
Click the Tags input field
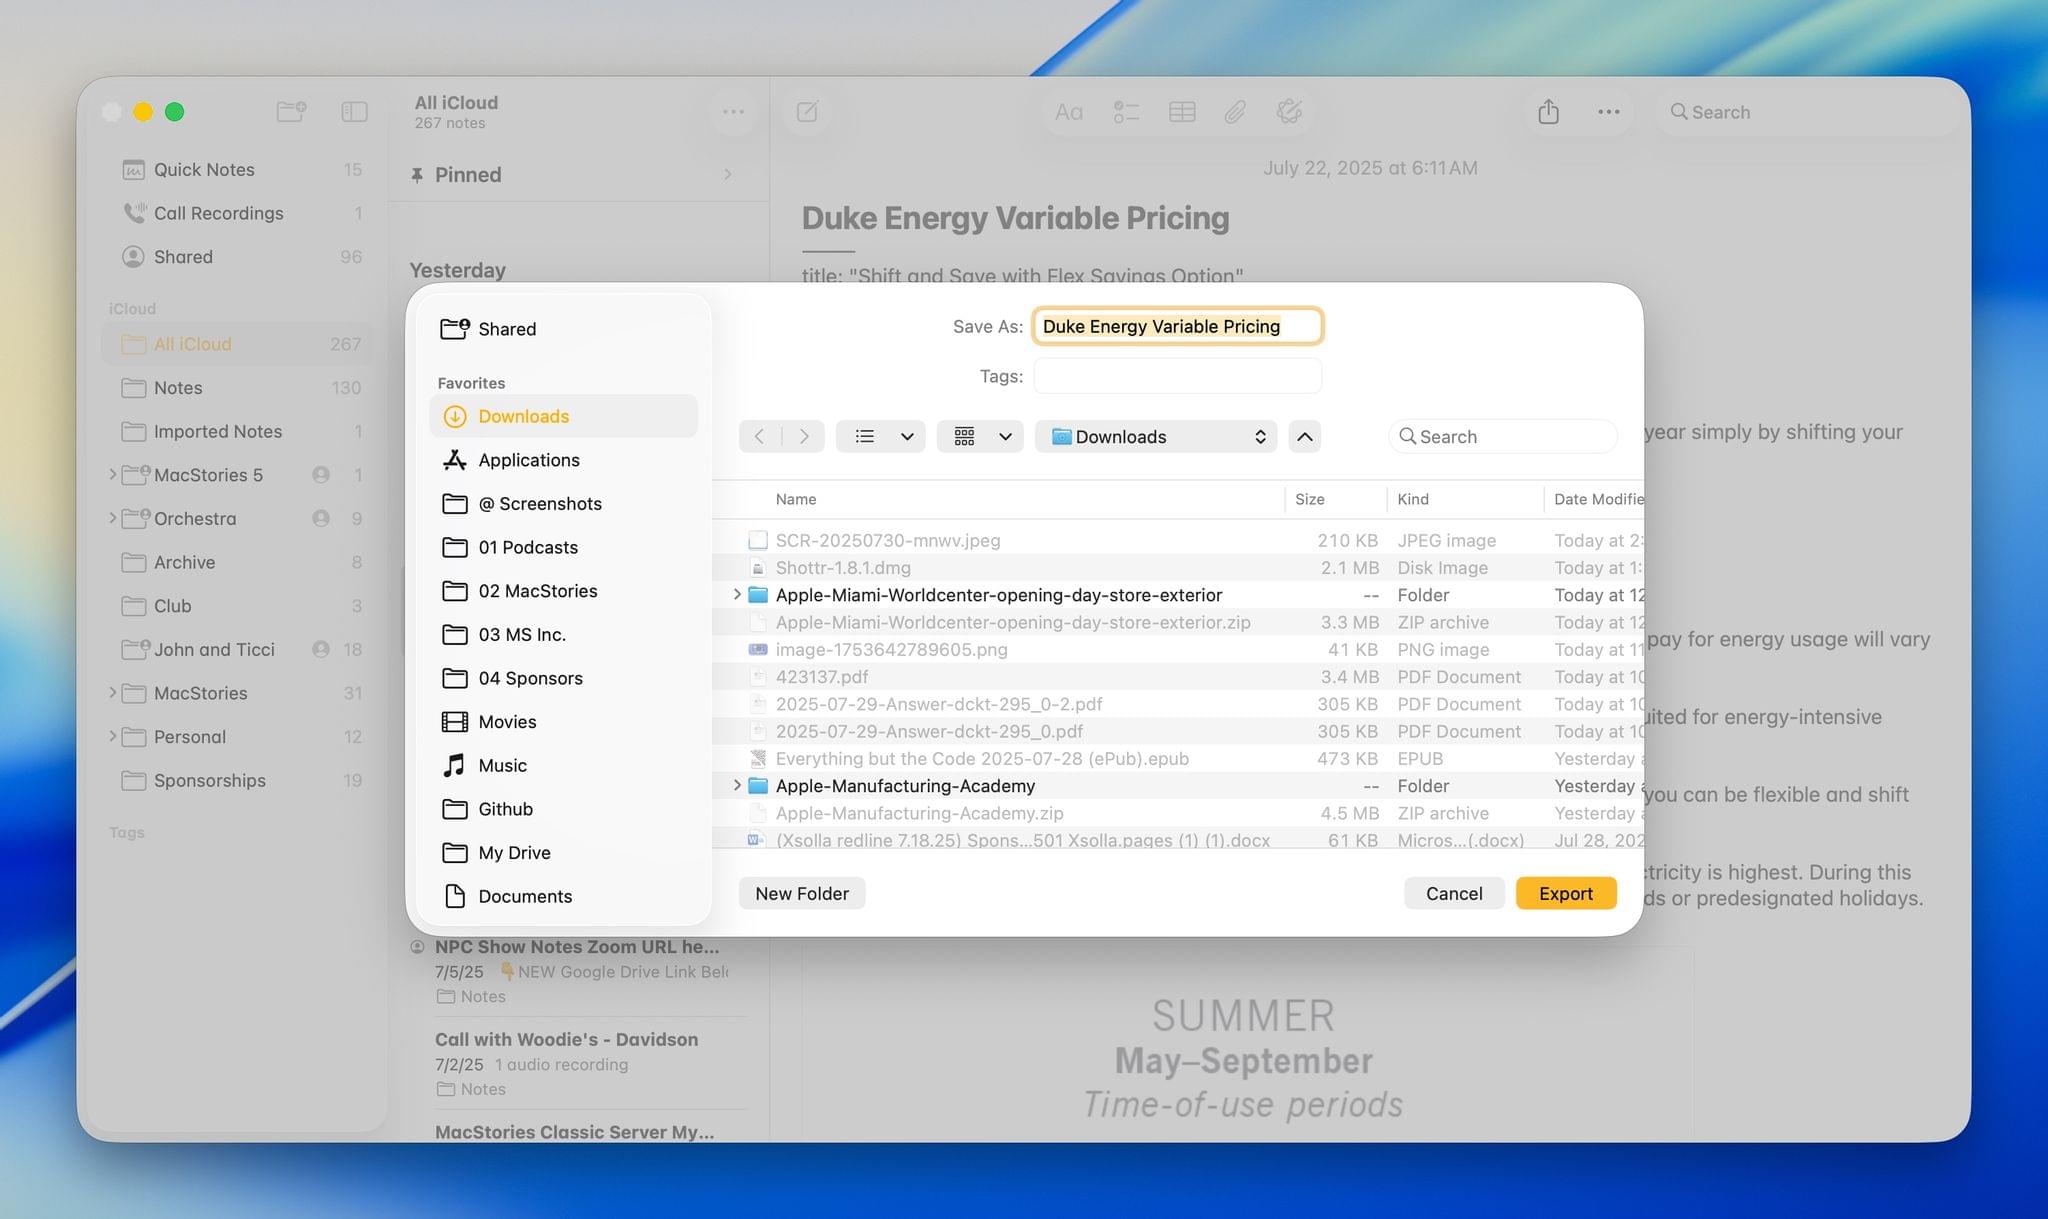1177,376
